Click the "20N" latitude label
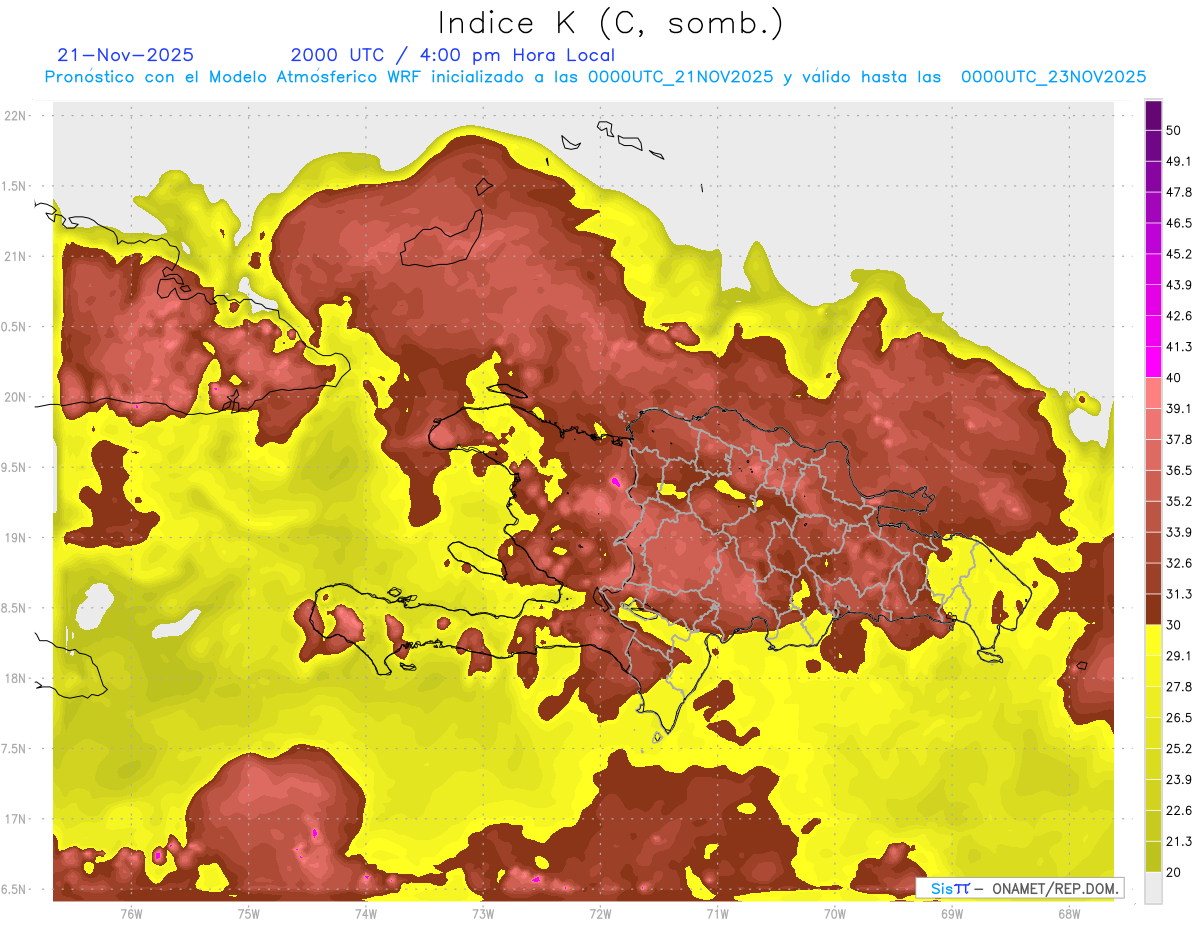 tap(16, 397)
